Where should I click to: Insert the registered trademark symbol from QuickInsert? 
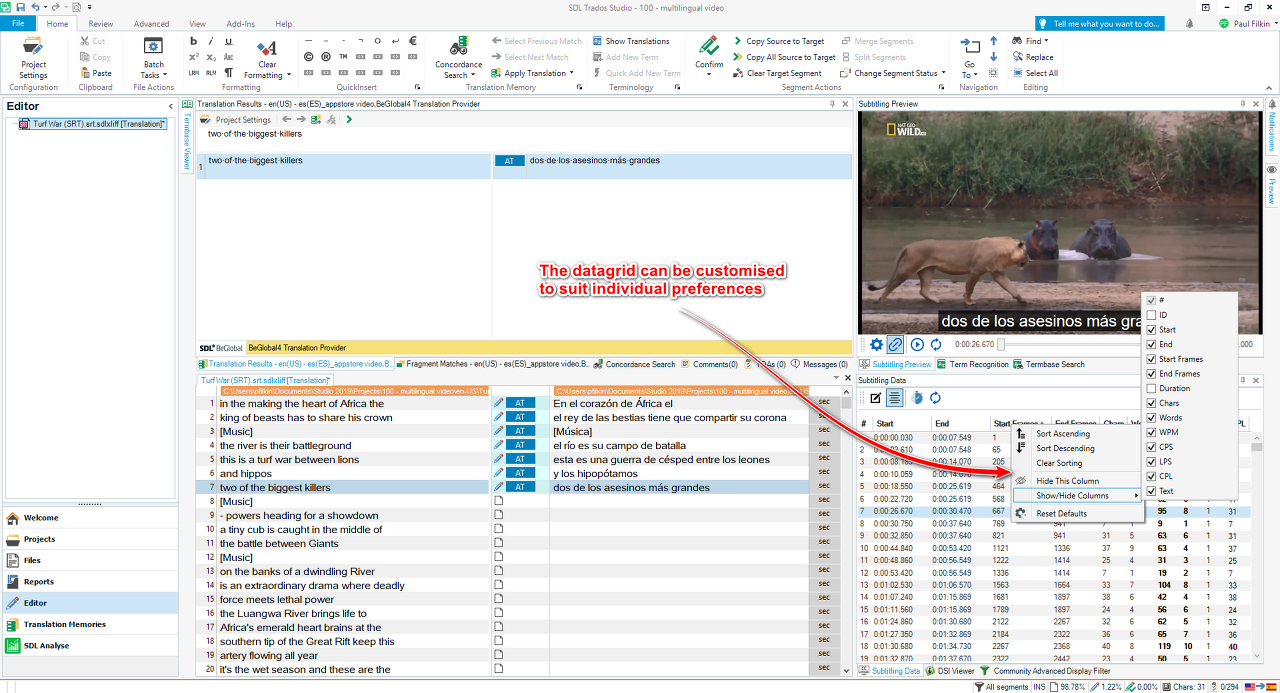pyautogui.click(x=327, y=57)
